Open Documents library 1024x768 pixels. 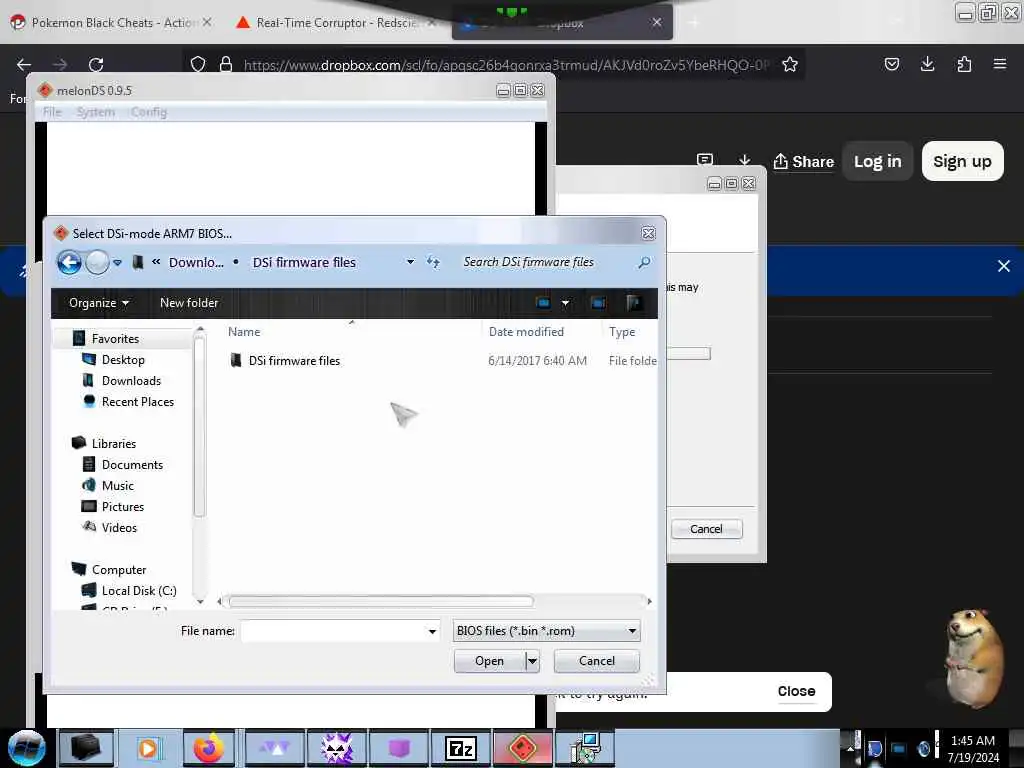(x=132, y=464)
